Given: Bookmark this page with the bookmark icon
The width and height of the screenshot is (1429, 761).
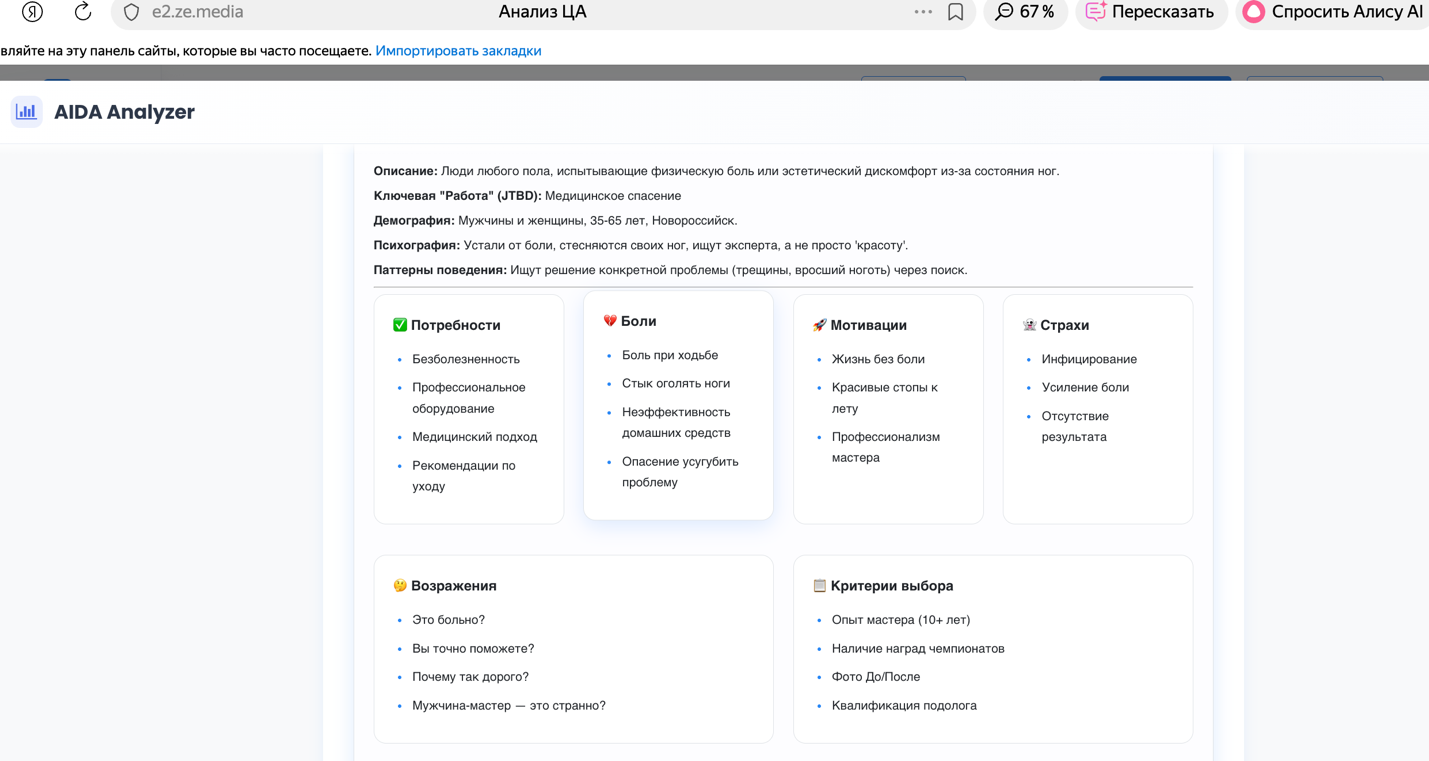Looking at the screenshot, I should (x=956, y=12).
